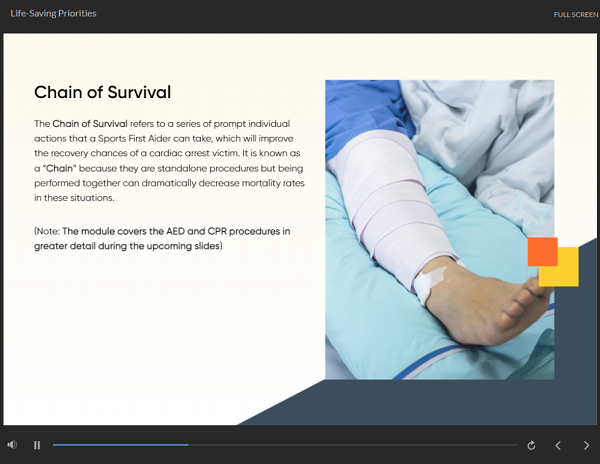Go to the previous slide
This screenshot has height=464, width=600.
pos(559,445)
